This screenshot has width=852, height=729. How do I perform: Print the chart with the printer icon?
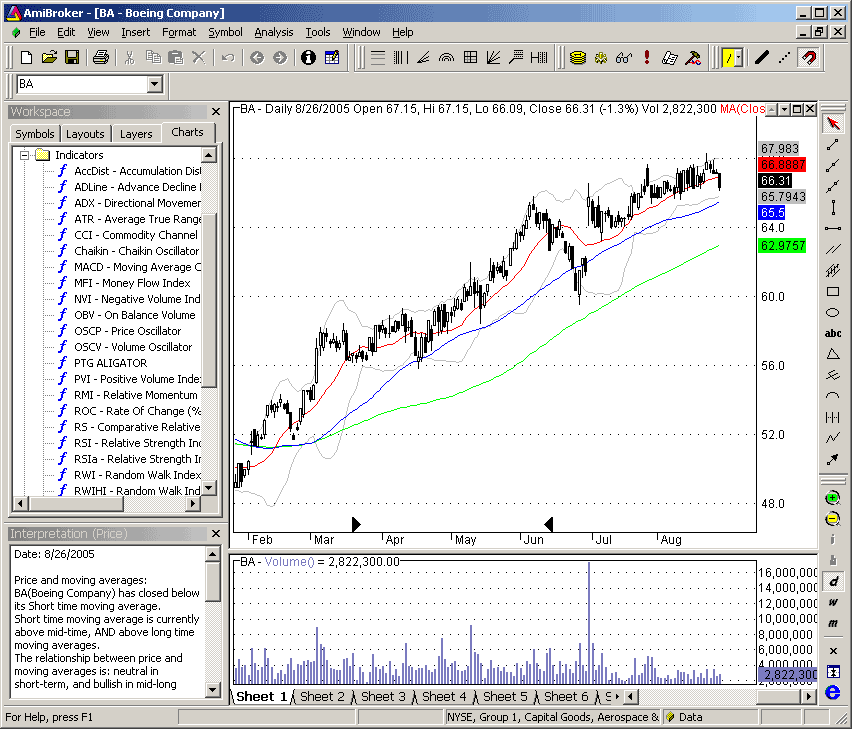point(101,57)
